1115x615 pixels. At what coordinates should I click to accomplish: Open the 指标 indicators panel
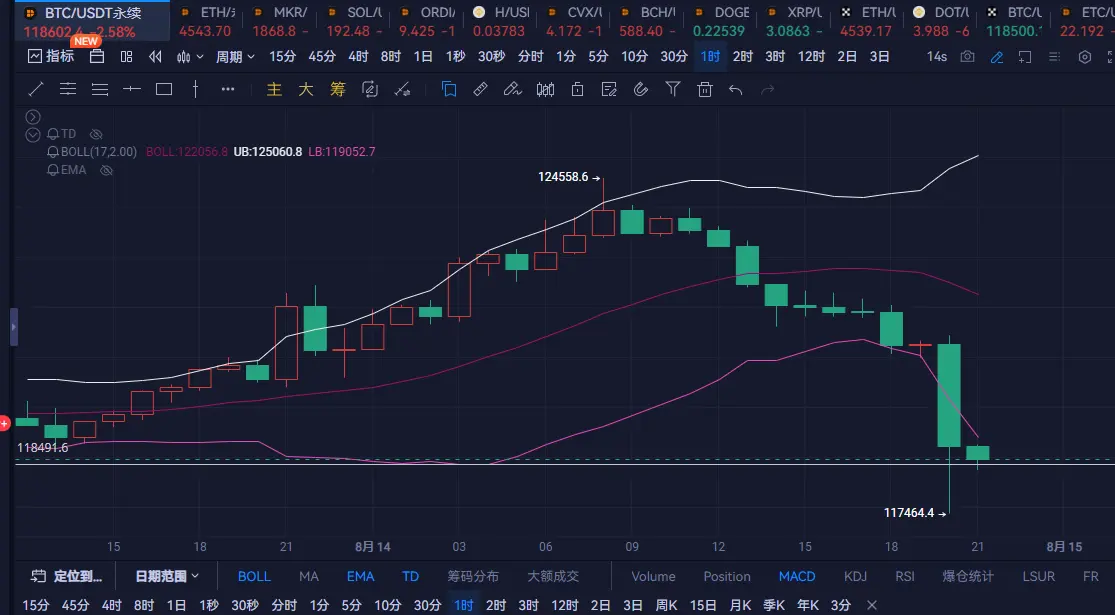[x=50, y=56]
